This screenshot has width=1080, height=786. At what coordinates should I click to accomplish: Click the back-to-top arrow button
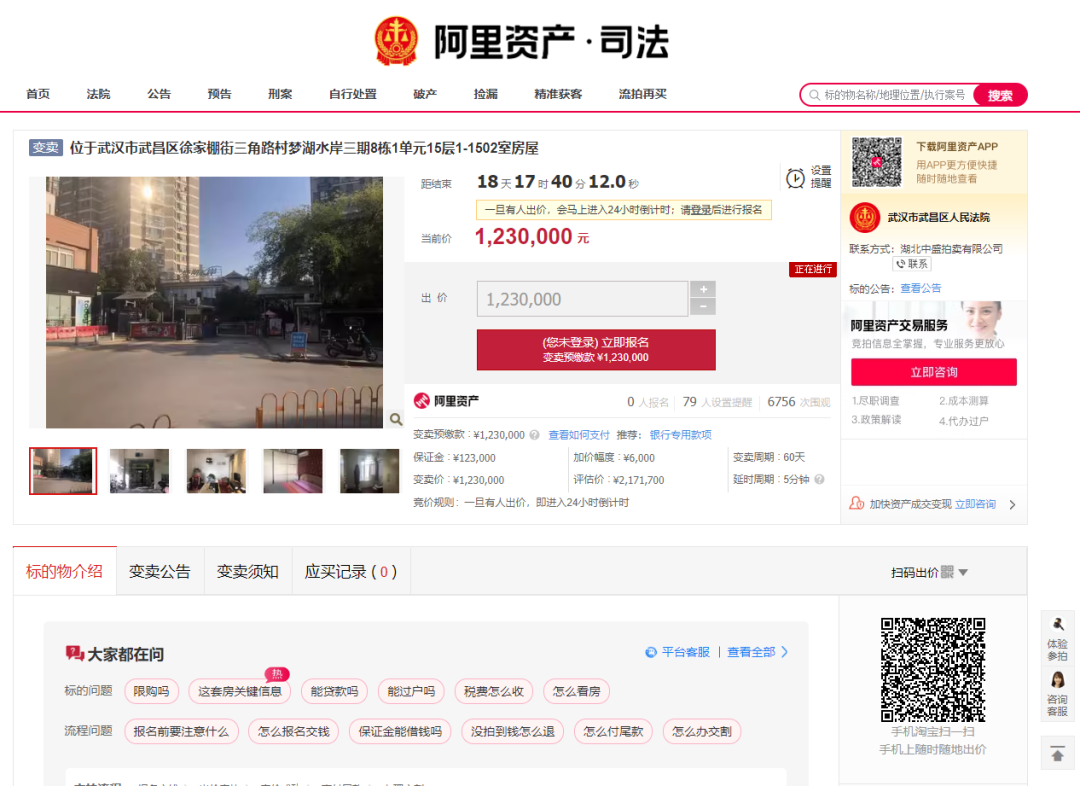[1057, 752]
